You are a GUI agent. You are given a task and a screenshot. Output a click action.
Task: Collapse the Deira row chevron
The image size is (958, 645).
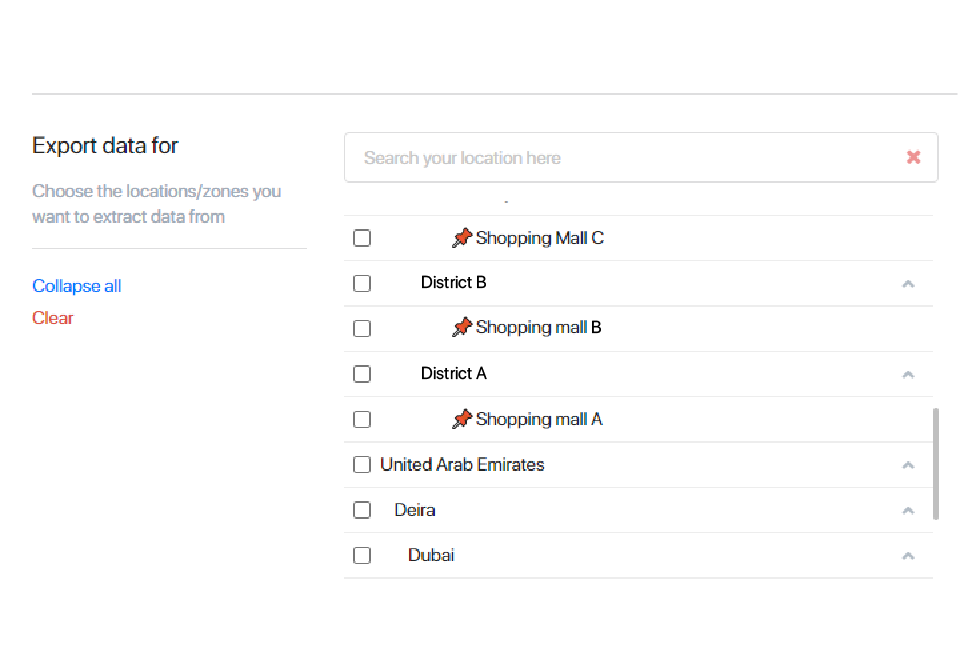909,511
